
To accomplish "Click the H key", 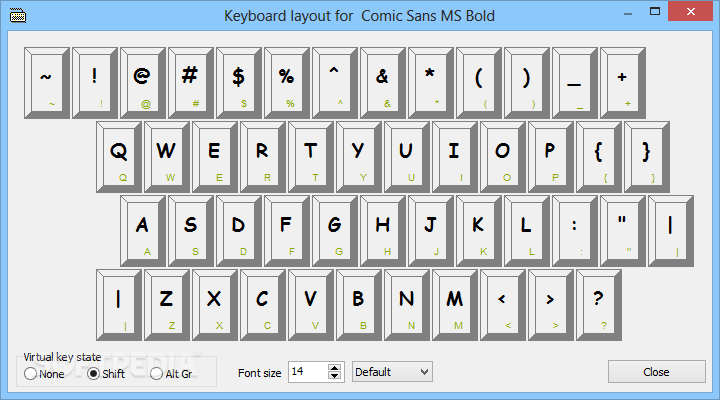I will tap(383, 231).
